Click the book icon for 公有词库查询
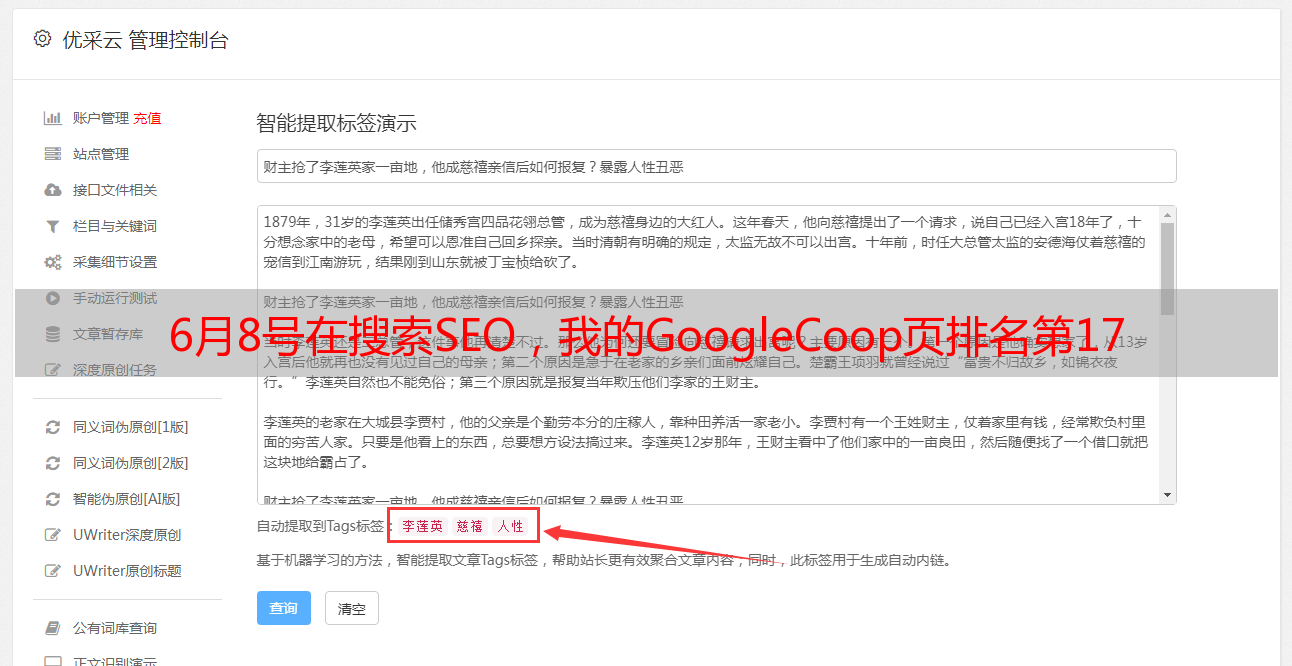 [53, 628]
